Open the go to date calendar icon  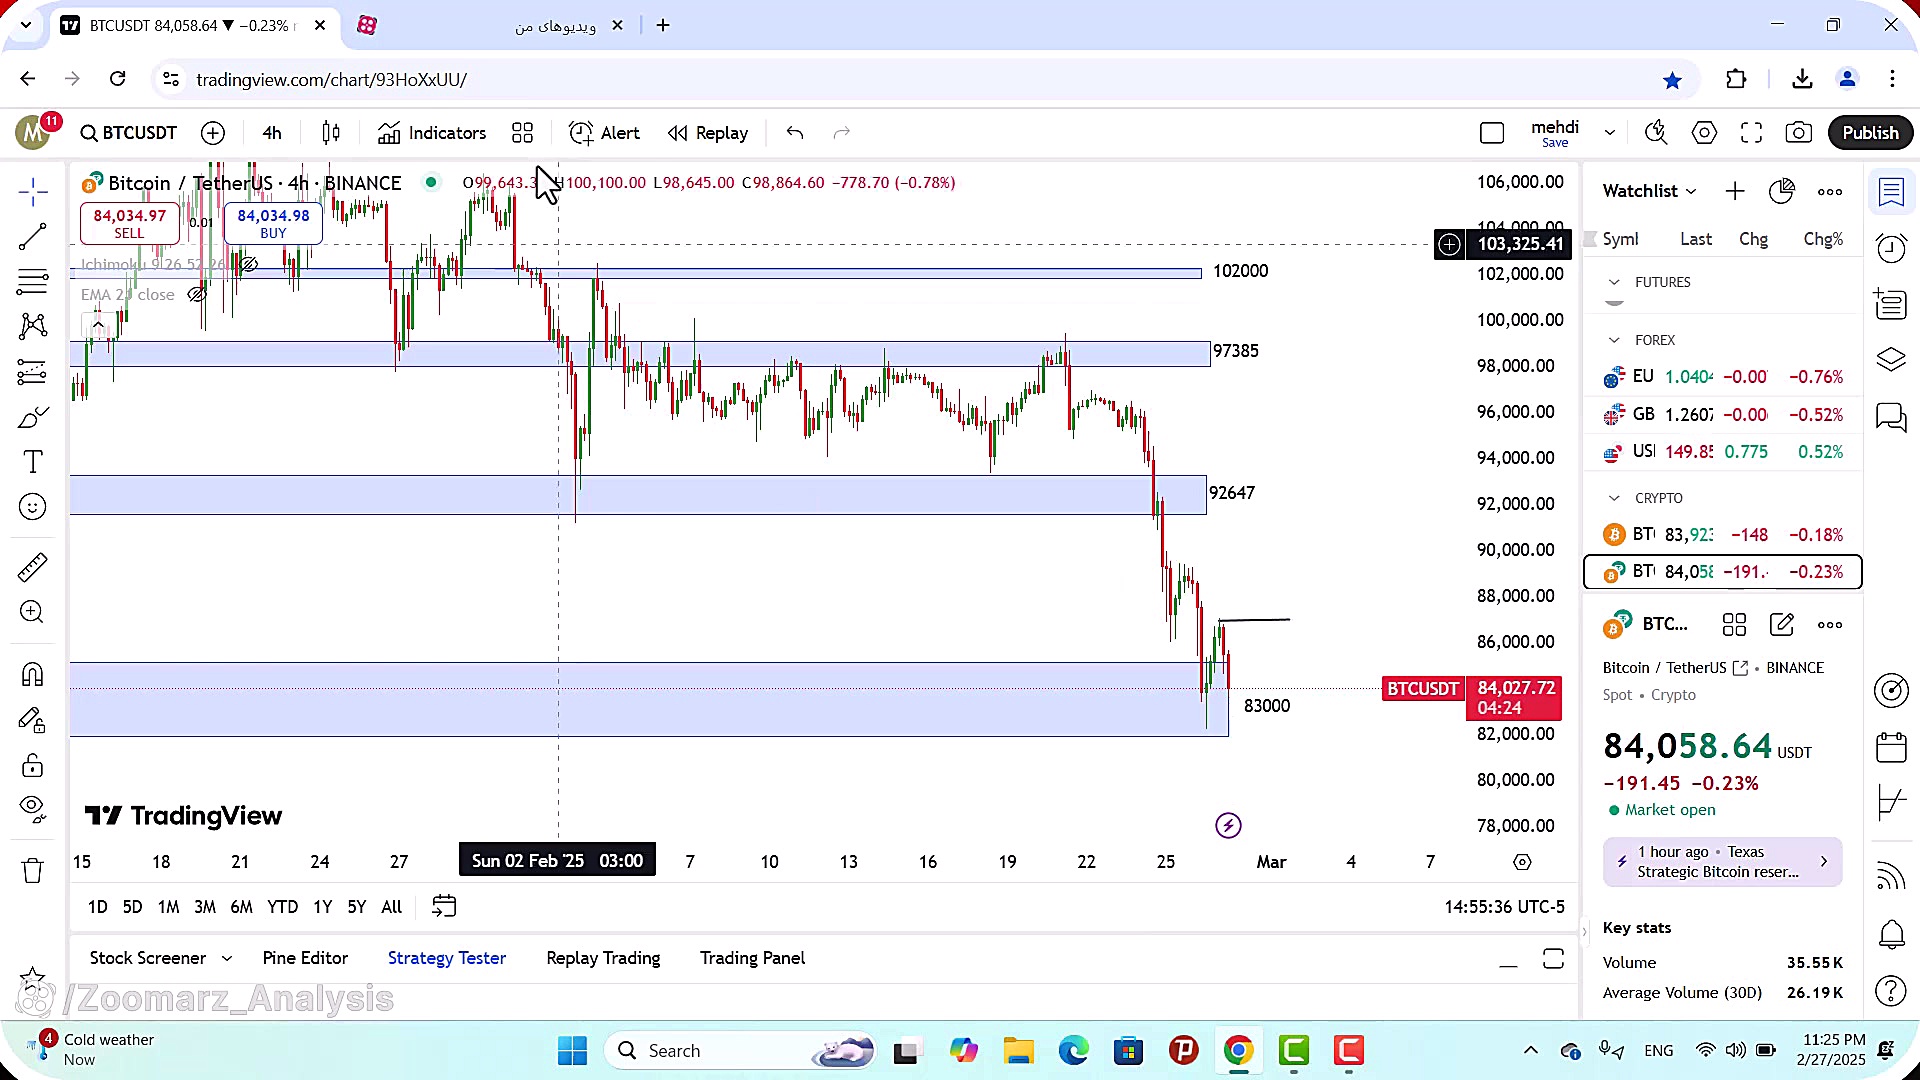point(444,907)
